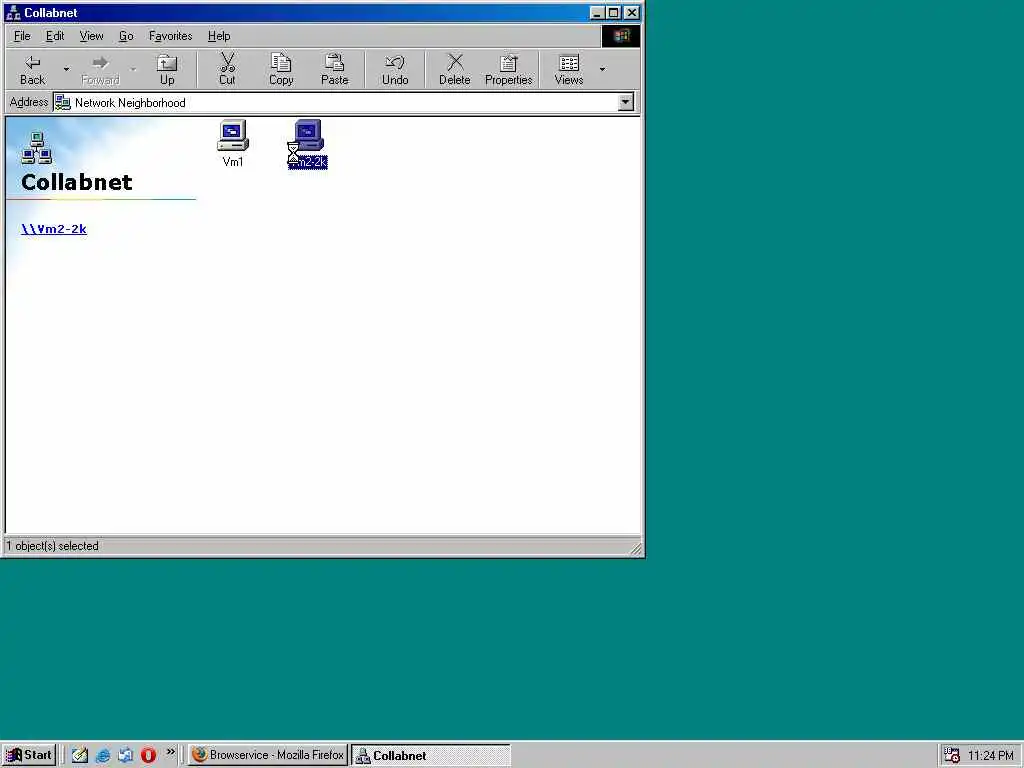Click the Views toolbar button
This screenshot has height=768, width=1024.
(569, 70)
